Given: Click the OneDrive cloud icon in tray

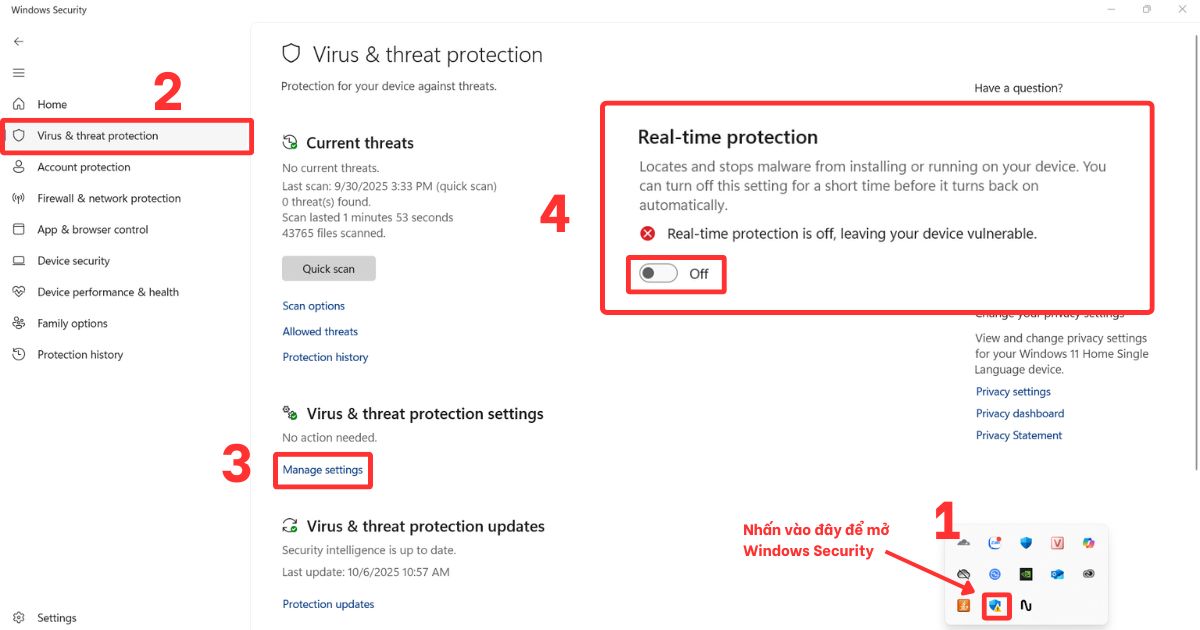Looking at the screenshot, I should tap(965, 542).
